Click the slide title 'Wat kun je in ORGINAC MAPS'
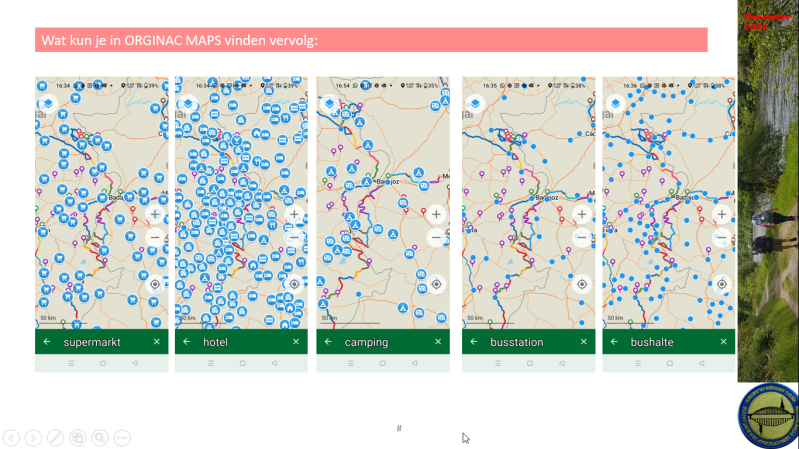 coord(131,40)
